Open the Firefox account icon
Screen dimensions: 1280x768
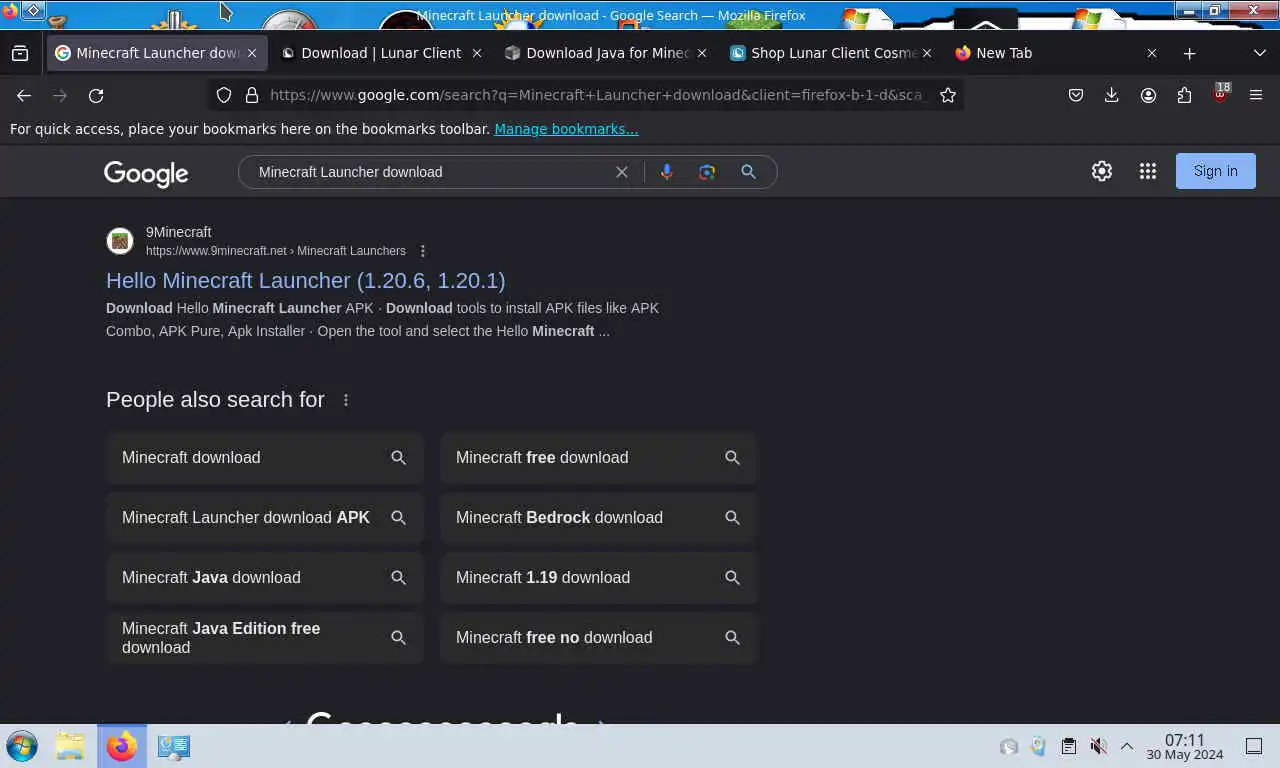tap(1148, 95)
